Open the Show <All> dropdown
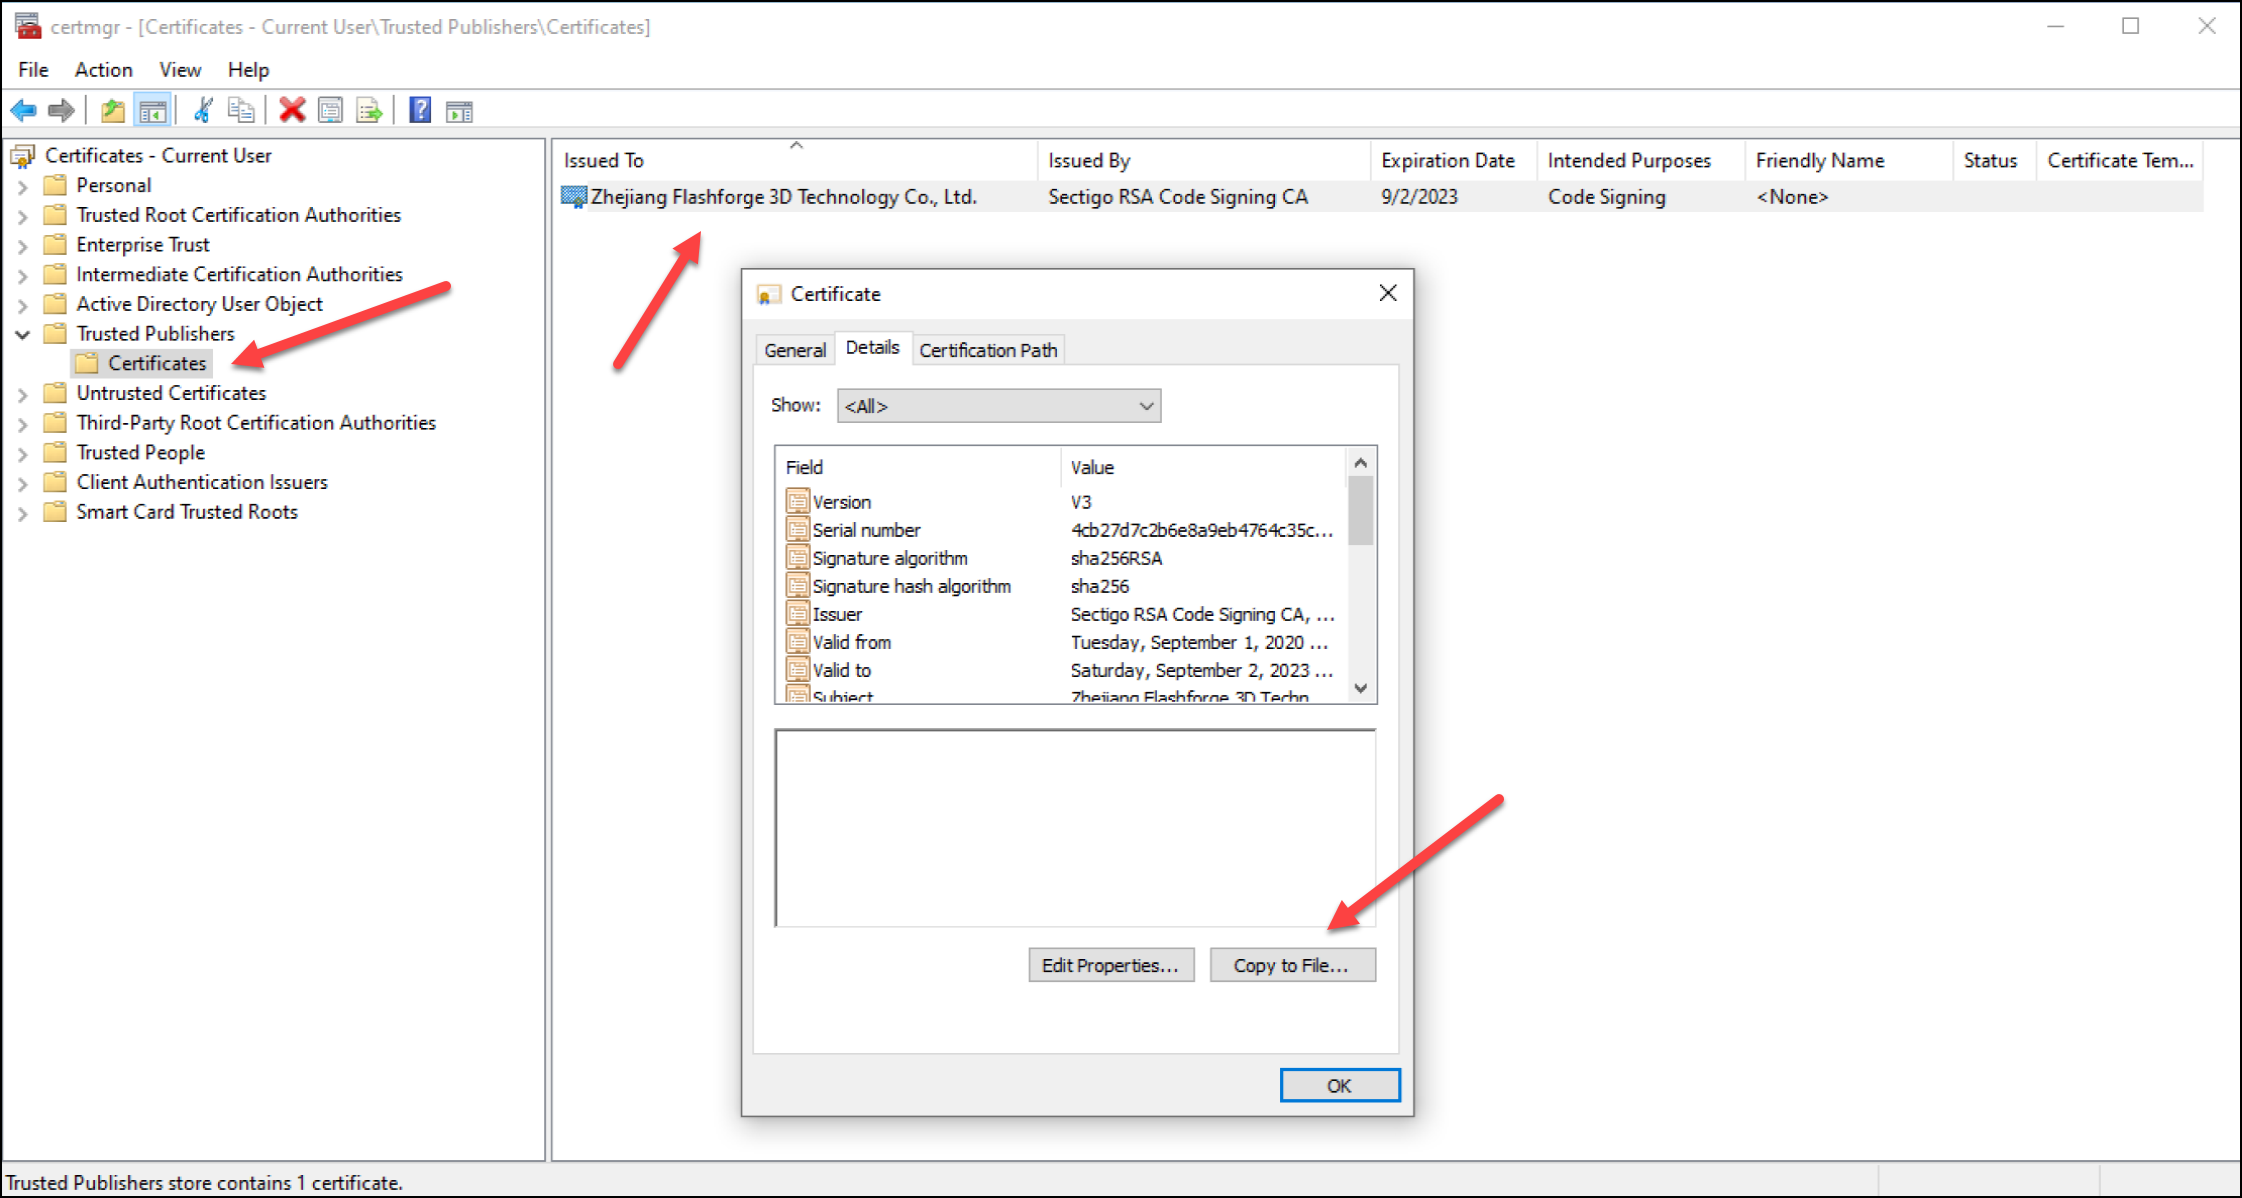2242x1198 pixels. click(x=999, y=406)
